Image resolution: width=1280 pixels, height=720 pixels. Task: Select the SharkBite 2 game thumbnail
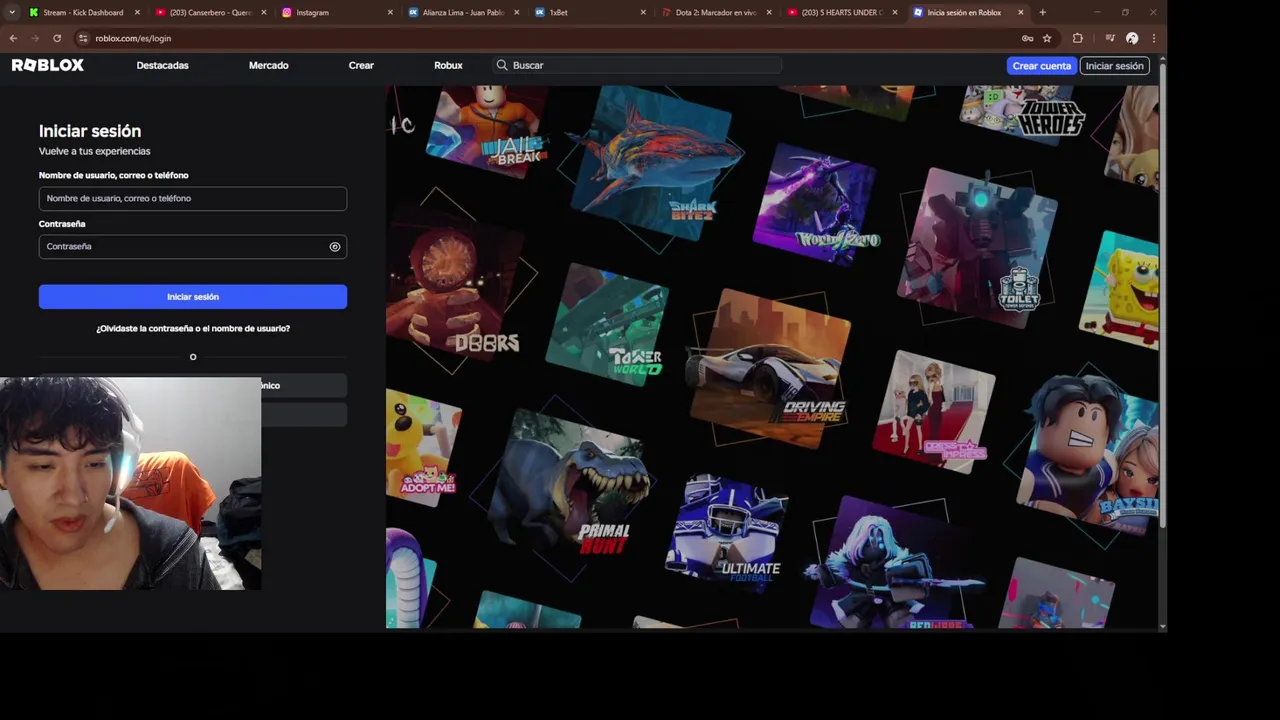pyautogui.click(x=656, y=165)
